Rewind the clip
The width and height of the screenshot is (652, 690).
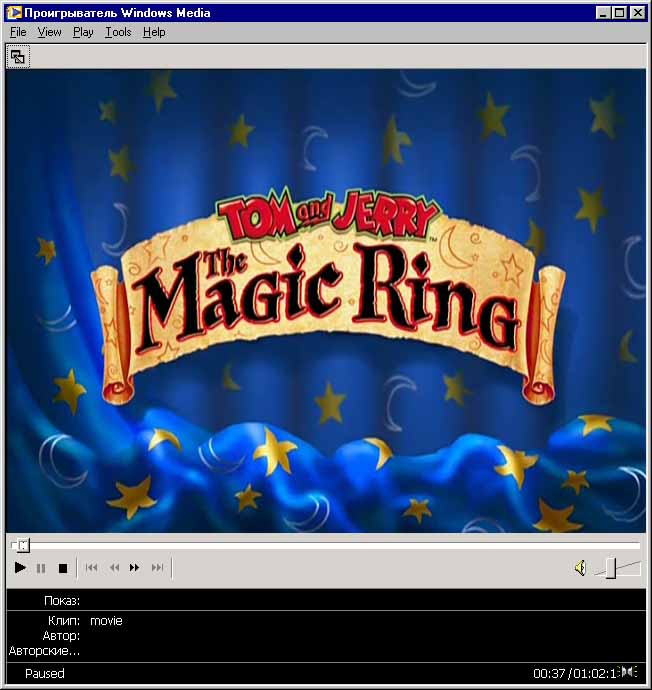pos(114,568)
